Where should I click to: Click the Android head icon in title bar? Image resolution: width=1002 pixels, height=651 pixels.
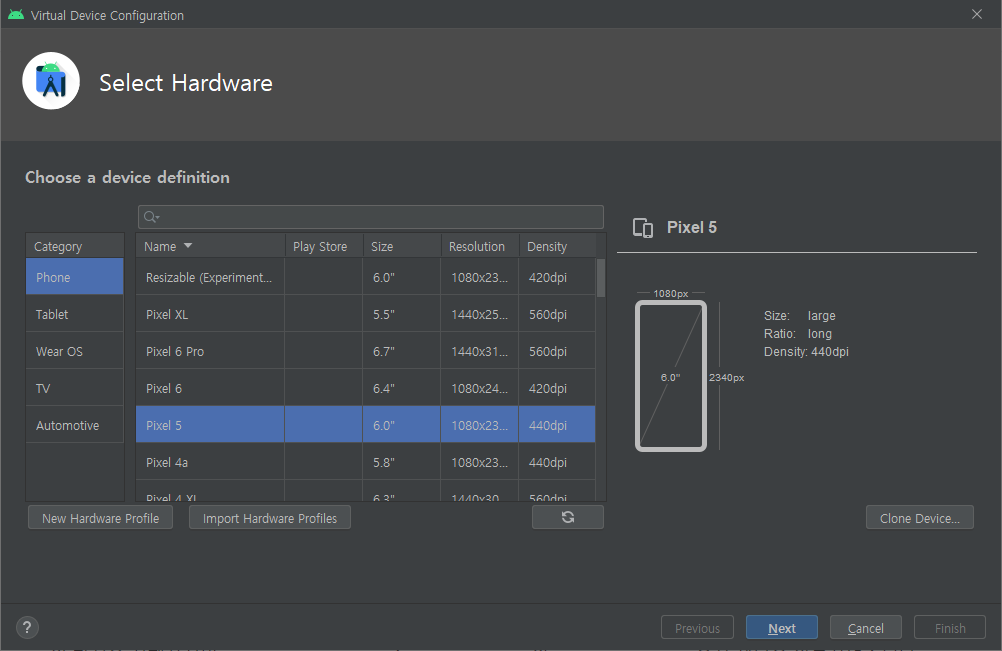pos(16,15)
